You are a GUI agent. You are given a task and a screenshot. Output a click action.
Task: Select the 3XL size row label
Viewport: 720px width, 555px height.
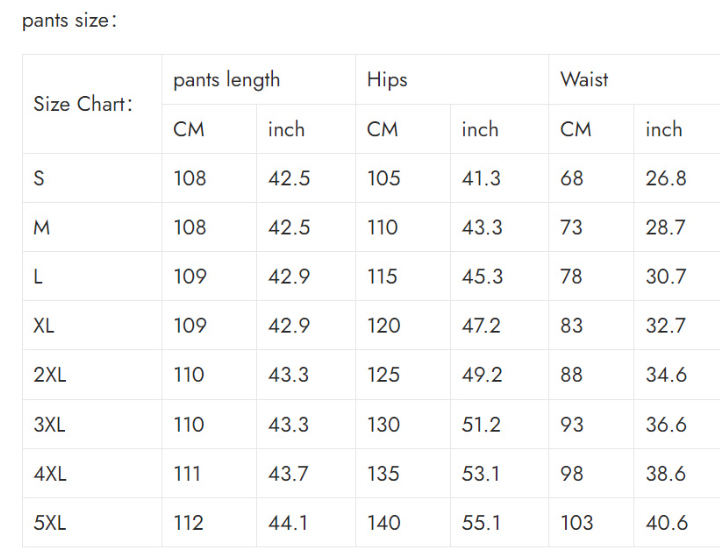(x=49, y=424)
